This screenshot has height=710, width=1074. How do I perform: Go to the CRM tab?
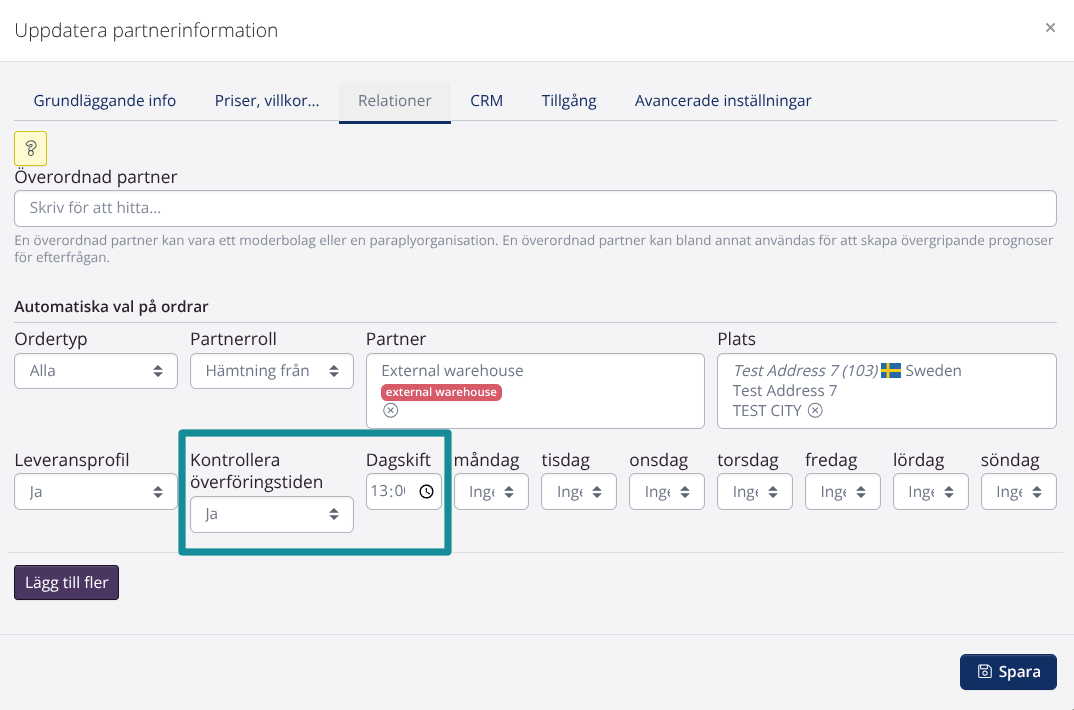[x=486, y=101]
